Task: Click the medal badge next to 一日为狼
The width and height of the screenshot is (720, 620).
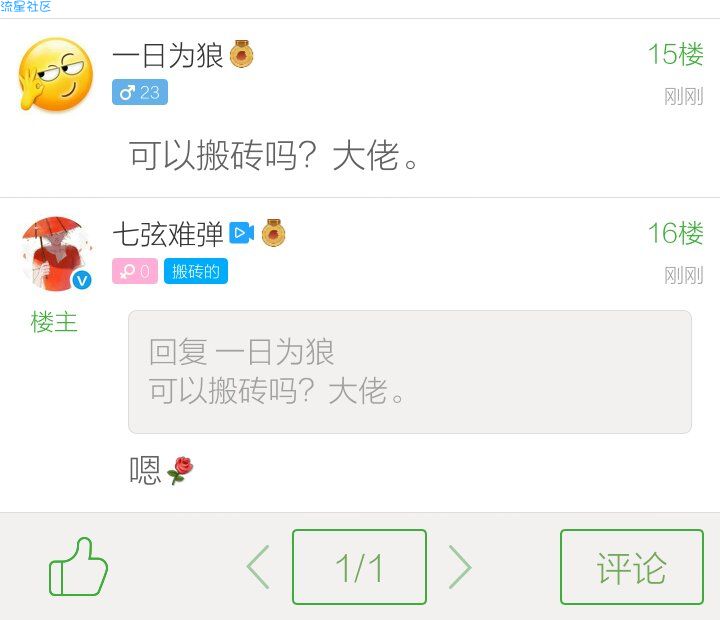Action: pos(242,54)
